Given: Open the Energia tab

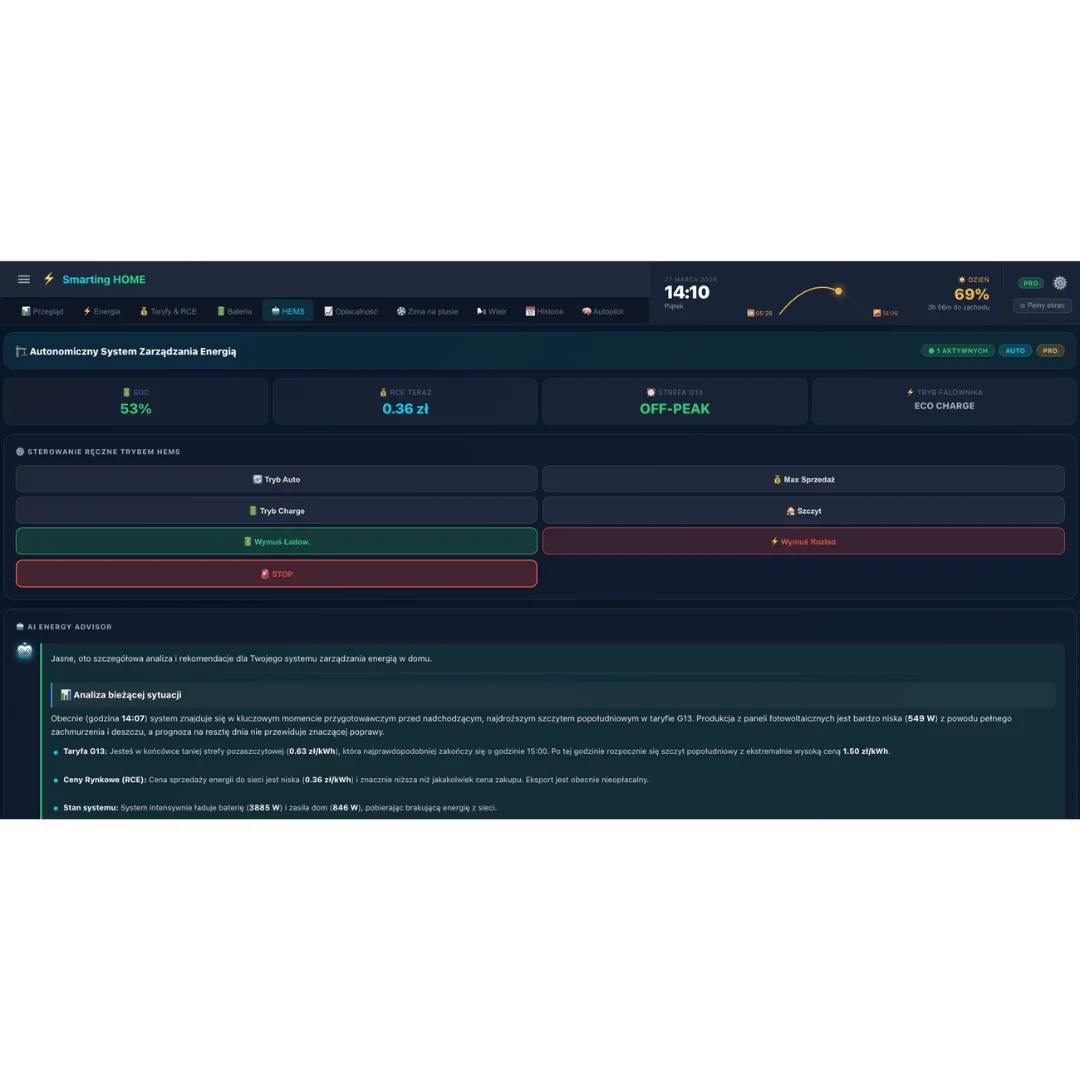Looking at the screenshot, I should [101, 311].
